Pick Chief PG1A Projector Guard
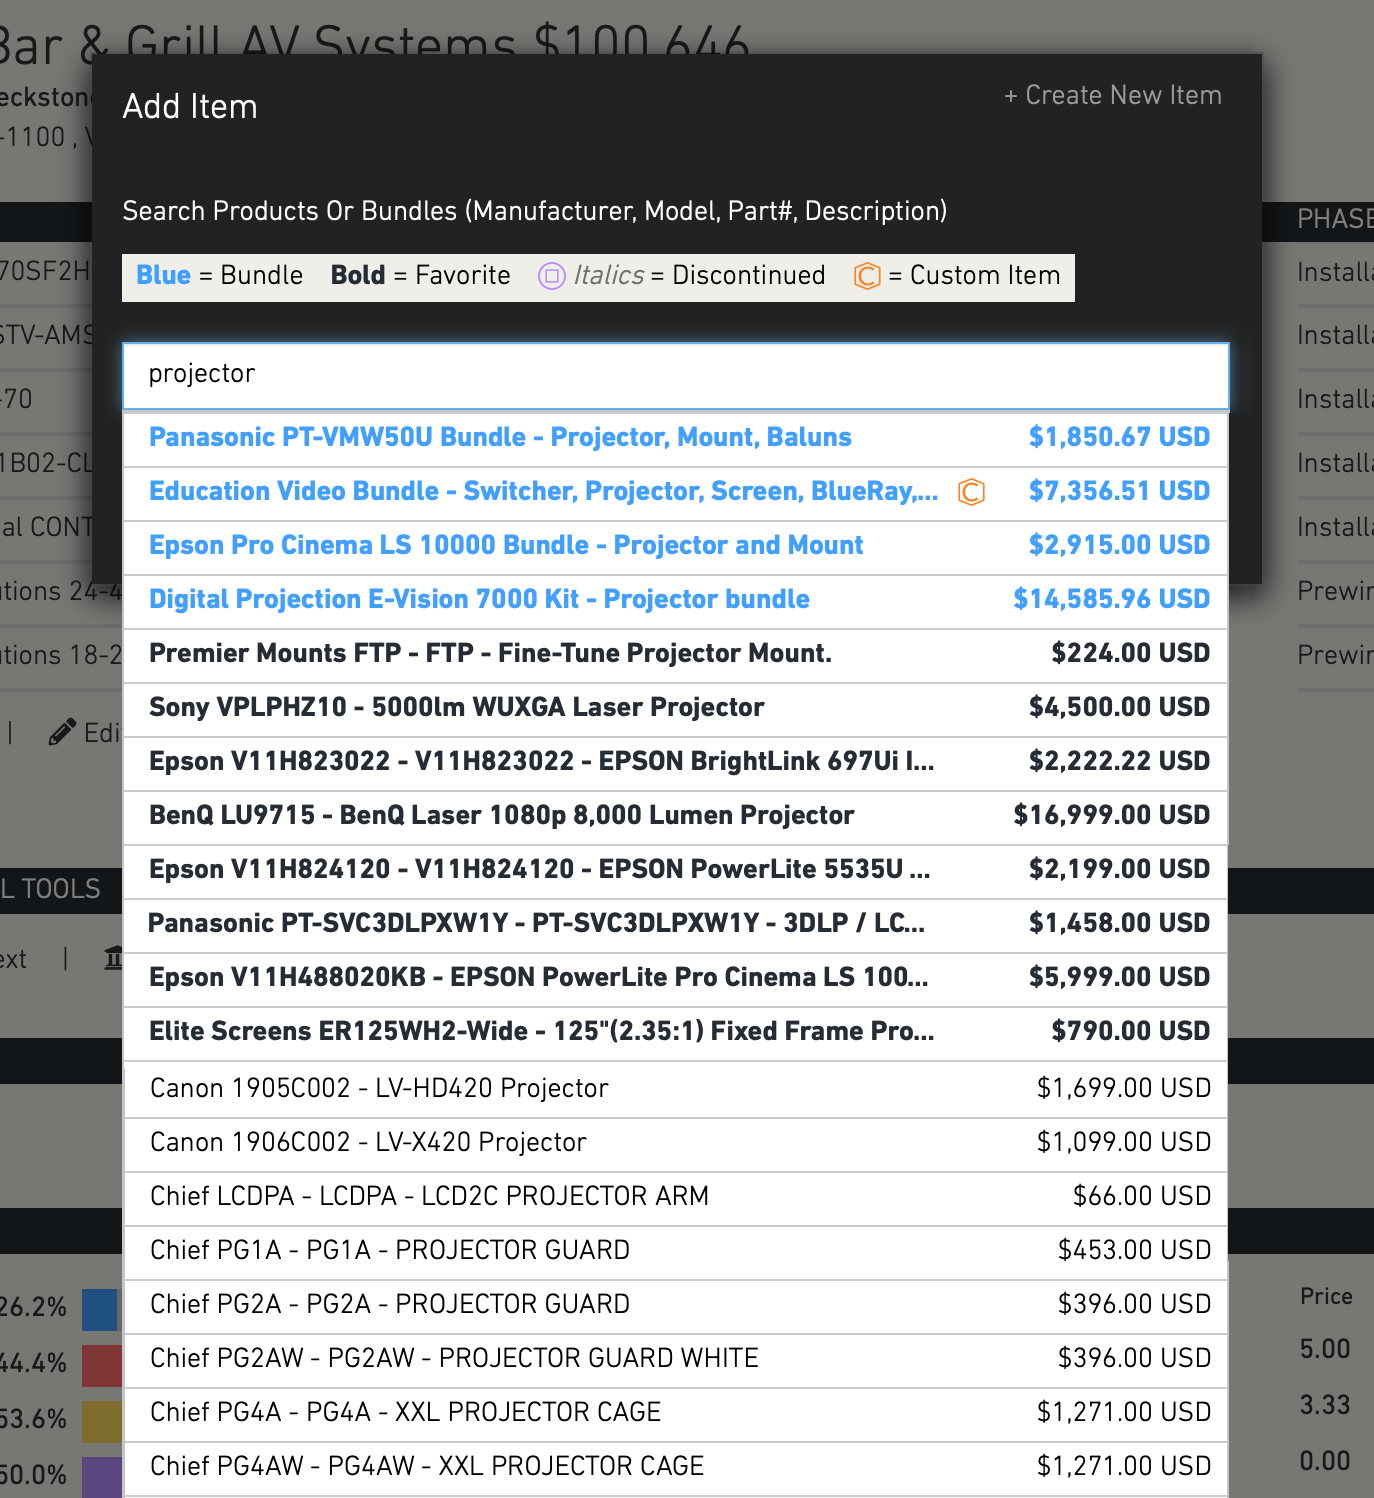The width and height of the screenshot is (1374, 1498). tap(675, 1251)
